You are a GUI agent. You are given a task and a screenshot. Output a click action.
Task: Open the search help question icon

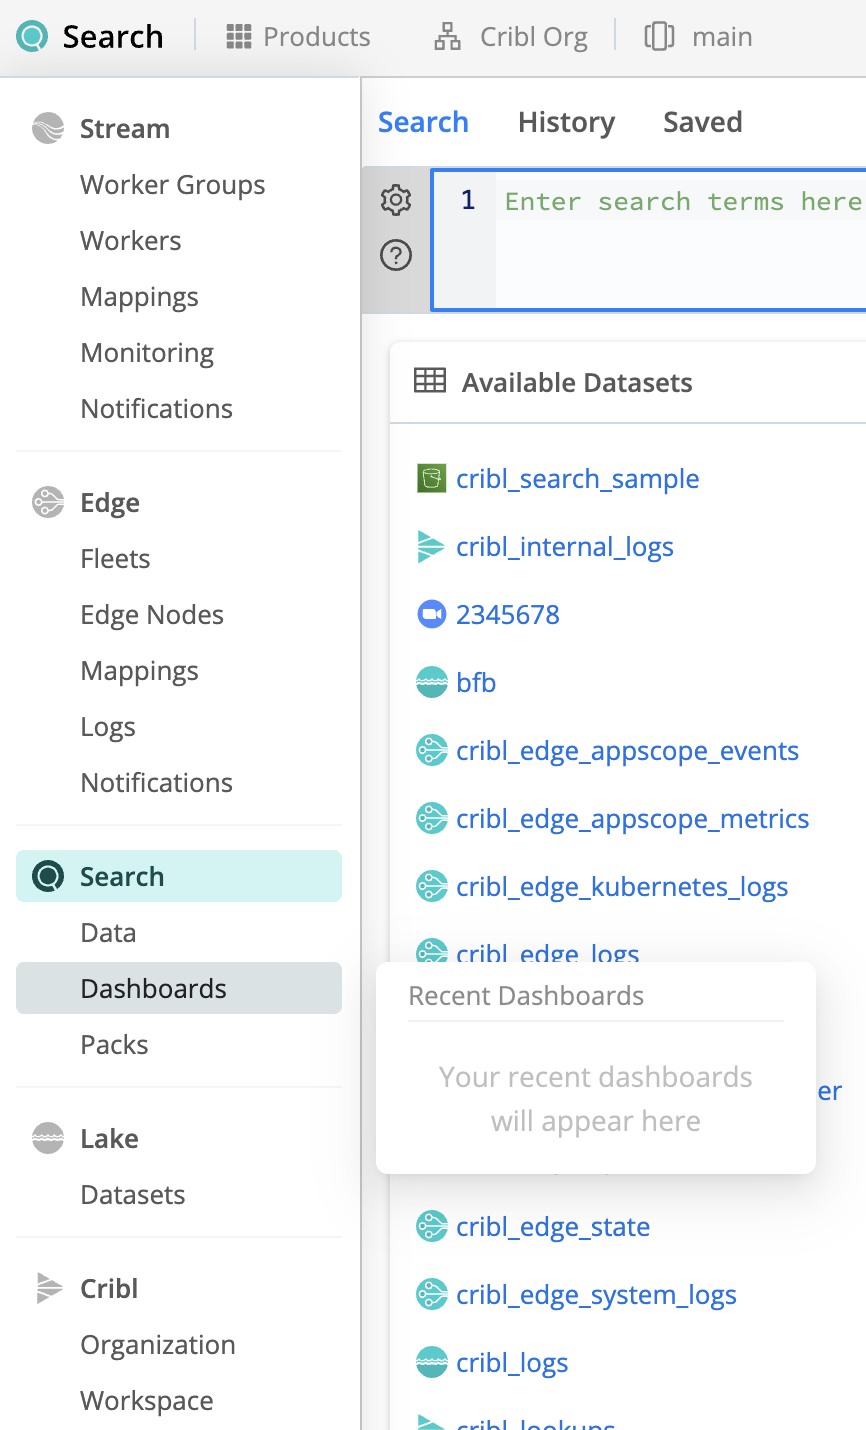[396, 256]
